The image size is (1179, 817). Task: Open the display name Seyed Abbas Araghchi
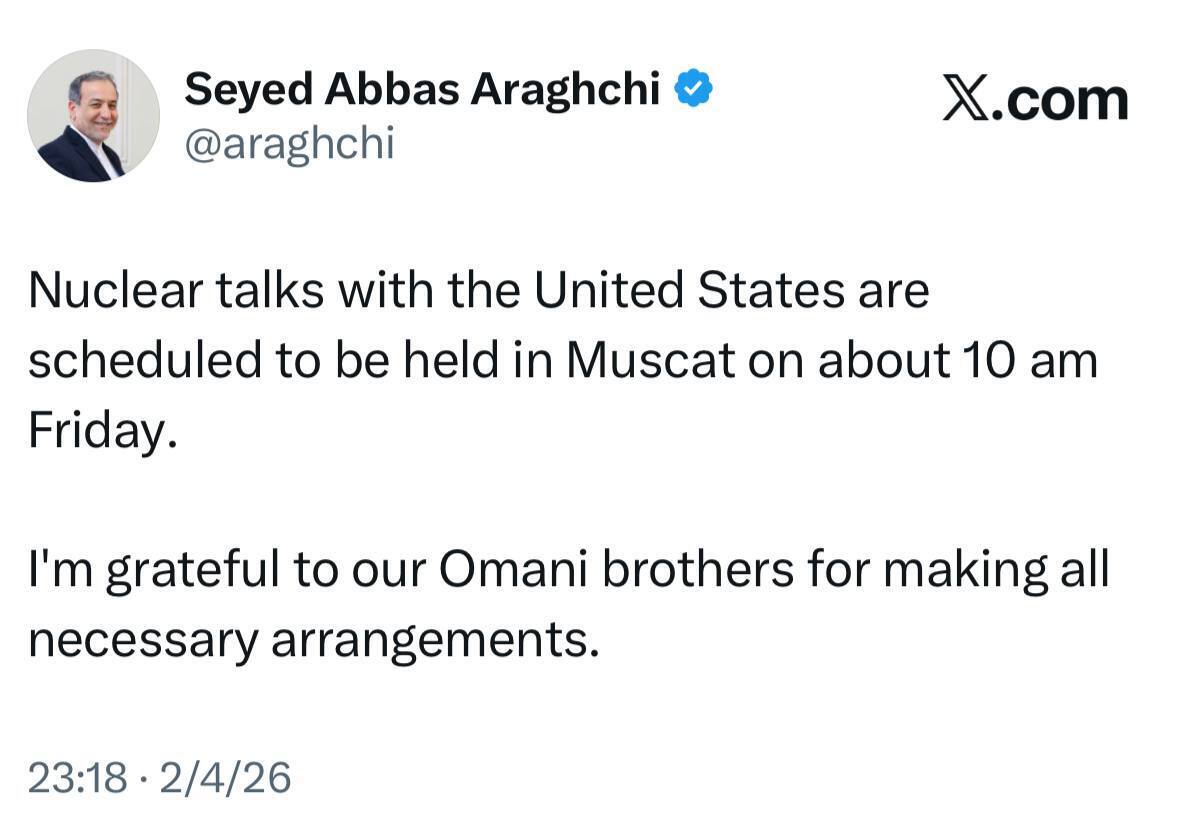[422, 90]
